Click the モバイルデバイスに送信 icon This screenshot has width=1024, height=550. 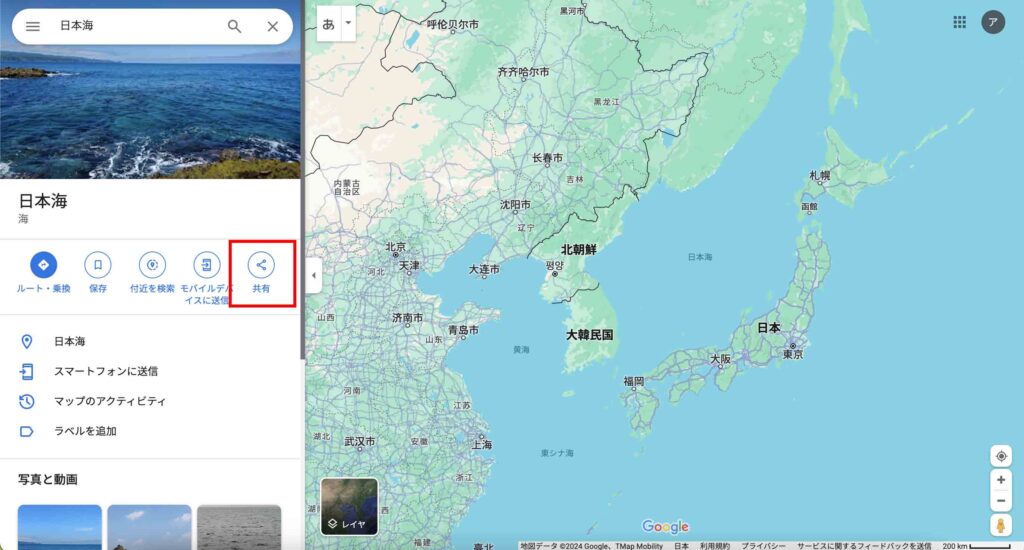(x=206, y=265)
